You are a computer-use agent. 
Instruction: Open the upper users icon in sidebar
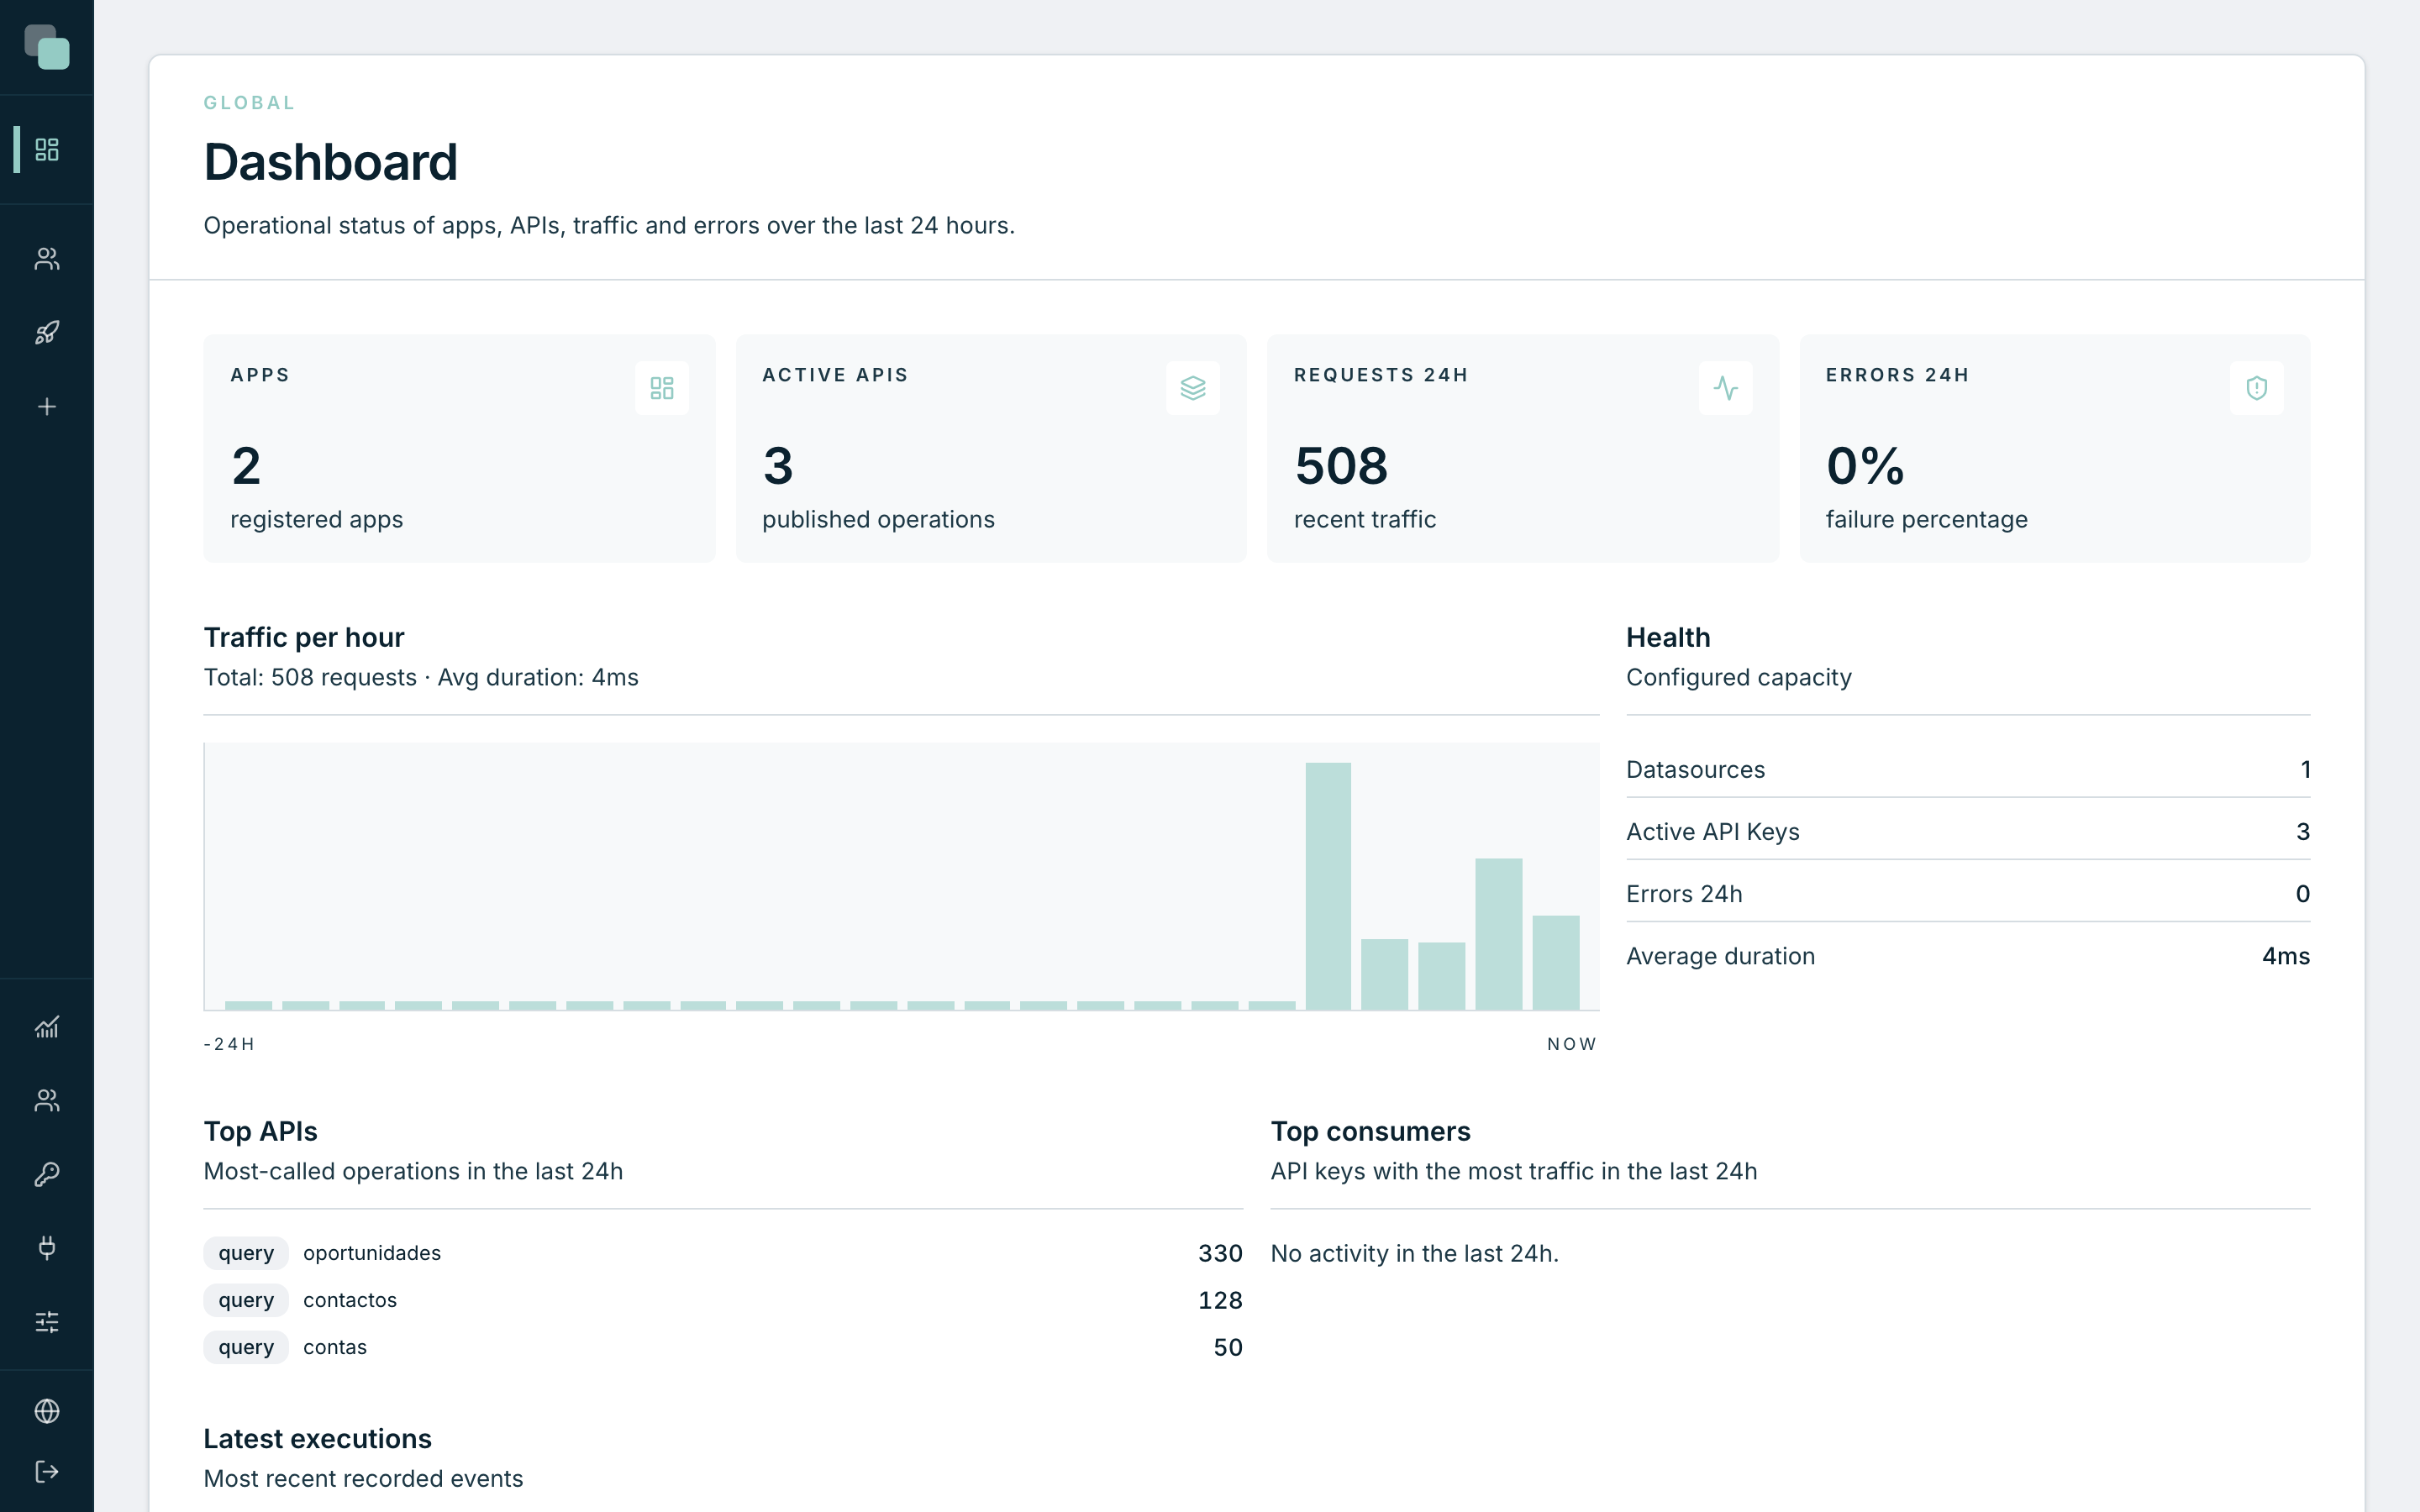coord(47,259)
